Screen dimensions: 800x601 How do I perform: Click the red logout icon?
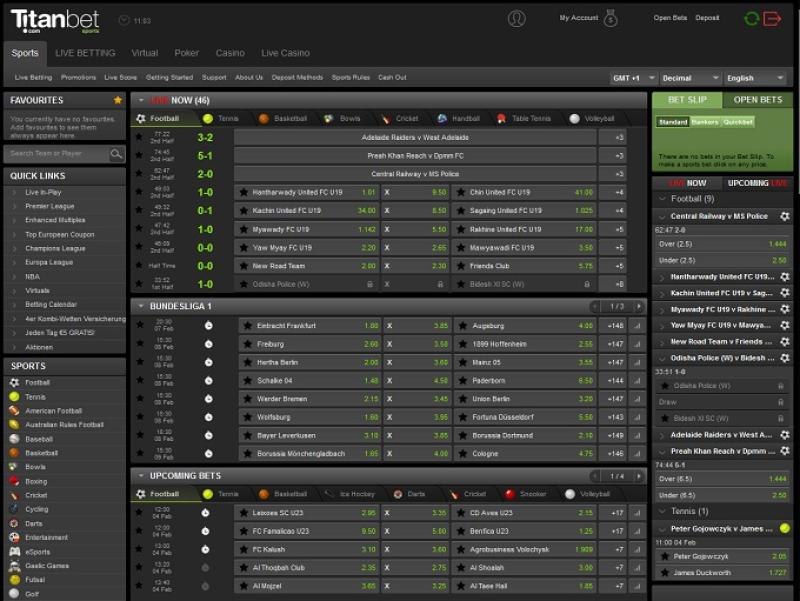click(772, 19)
